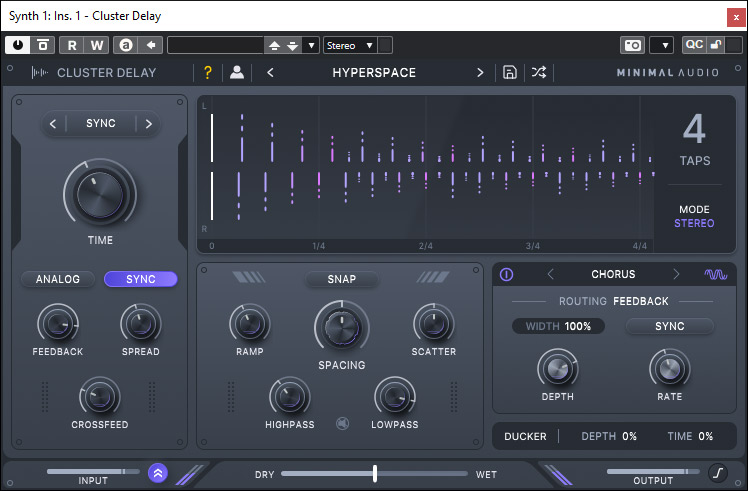748x491 pixels.
Task: Open the host snapshot camera icon
Action: [632, 45]
